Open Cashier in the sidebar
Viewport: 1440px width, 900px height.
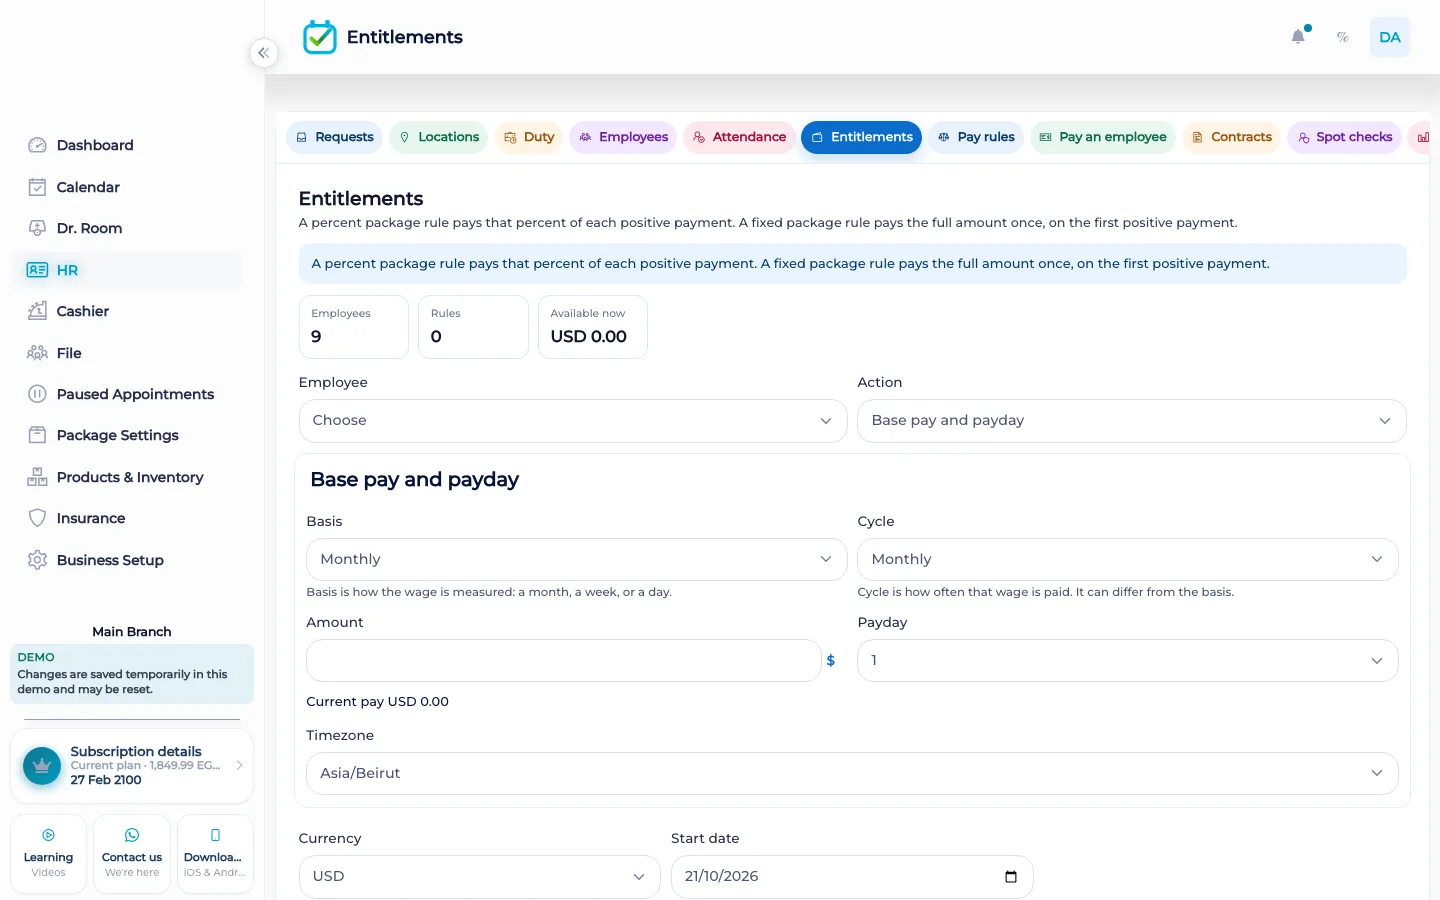tap(127, 311)
